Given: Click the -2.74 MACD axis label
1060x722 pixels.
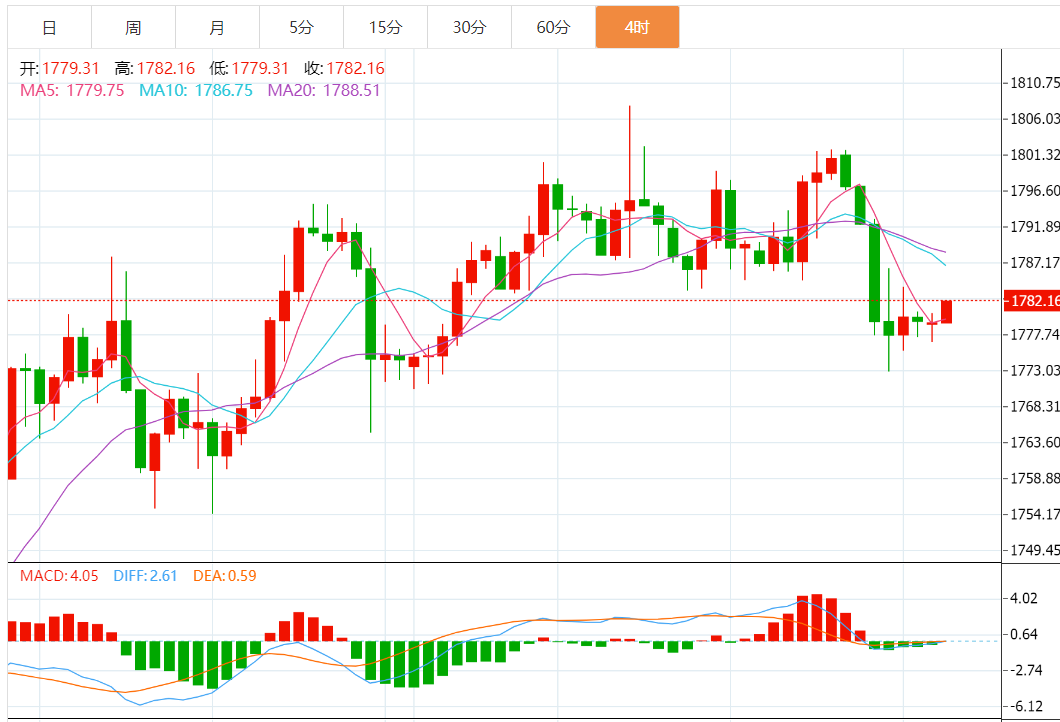Looking at the screenshot, I should [1026, 670].
